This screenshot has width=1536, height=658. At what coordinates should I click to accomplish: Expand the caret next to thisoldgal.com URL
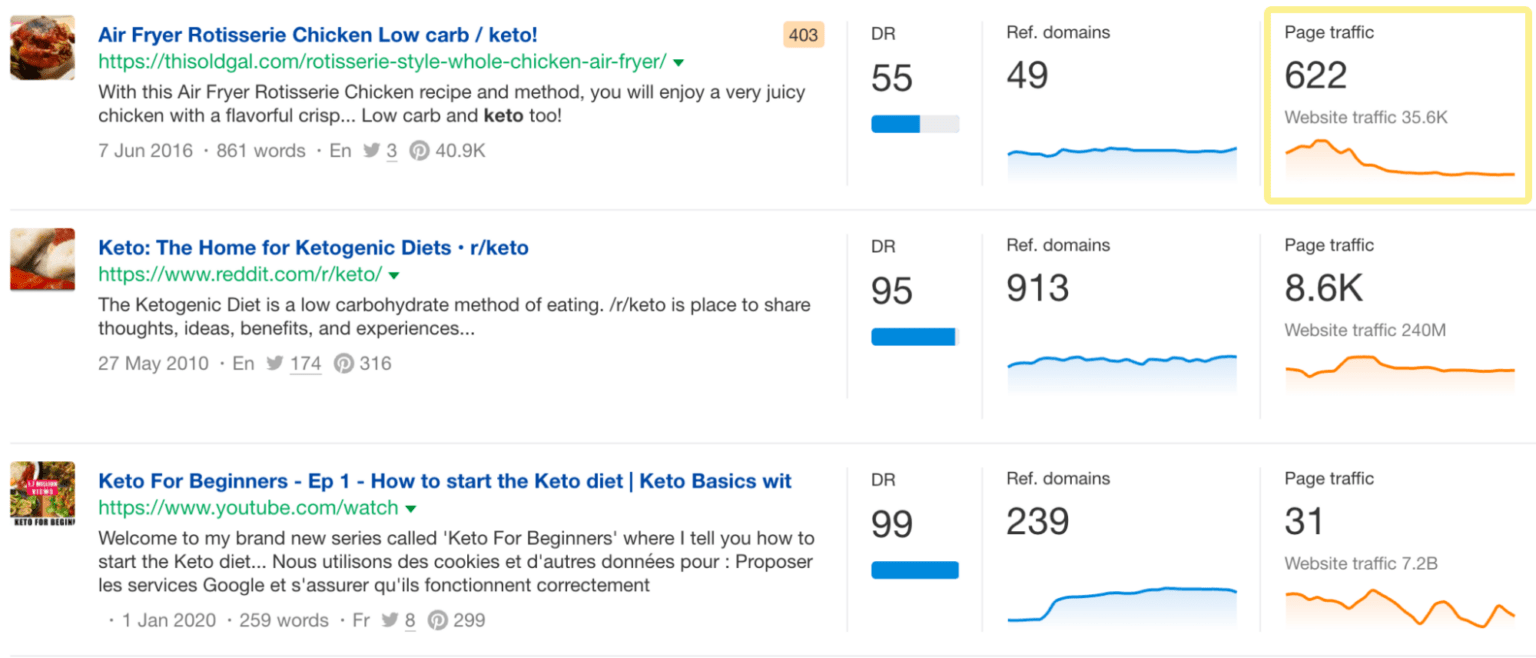677,61
